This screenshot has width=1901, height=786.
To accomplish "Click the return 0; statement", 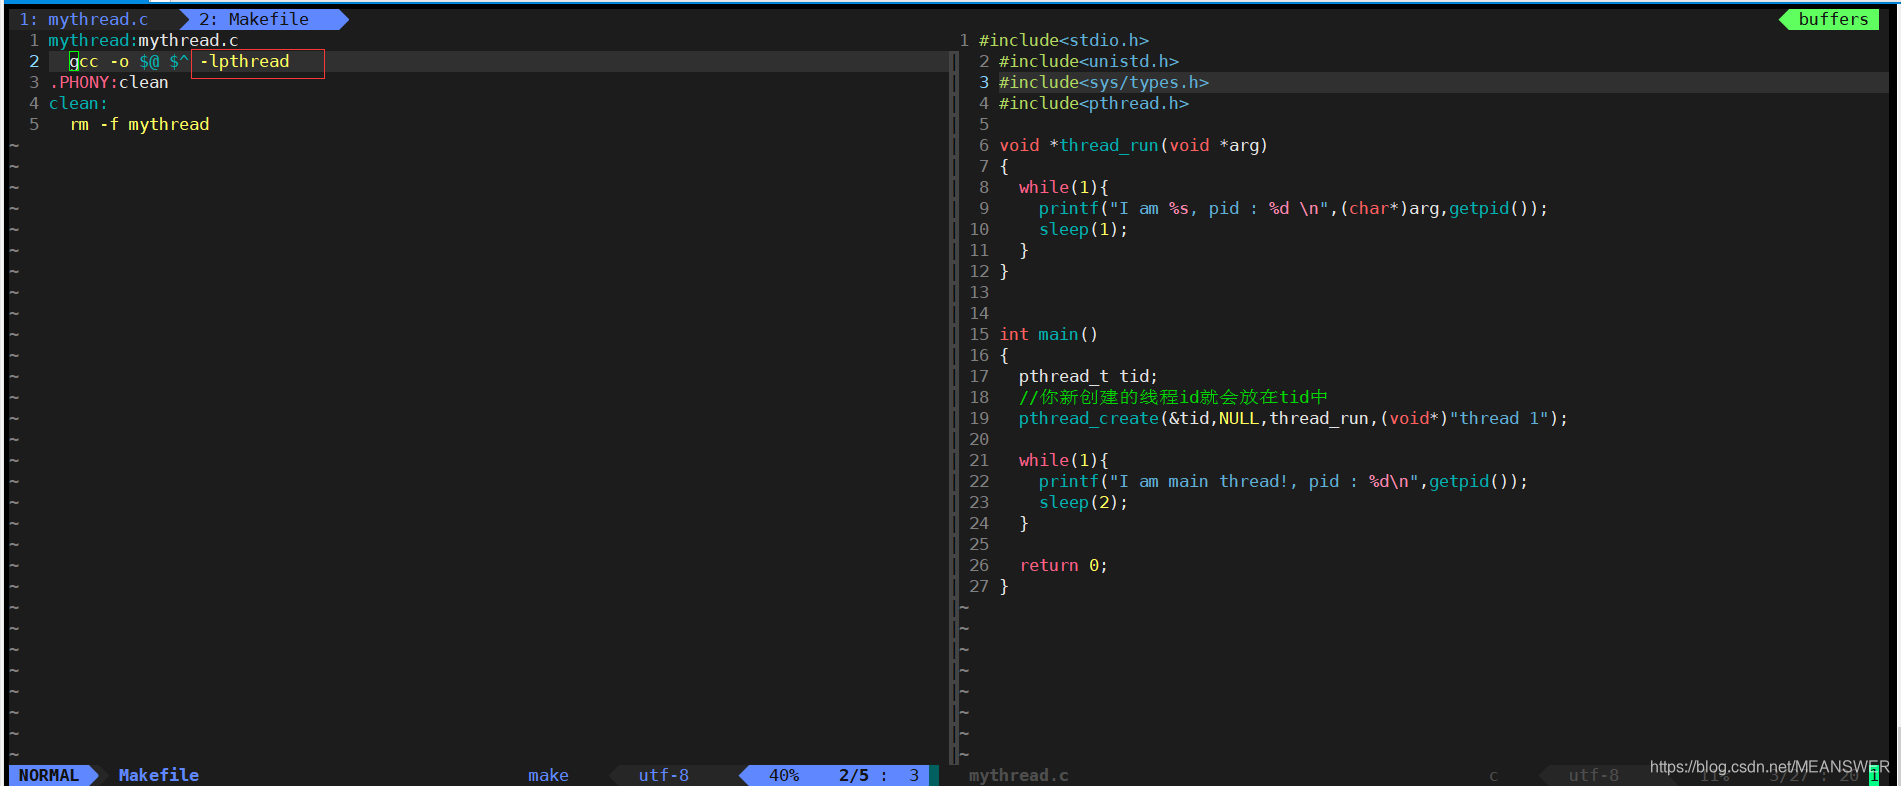I will [x=1063, y=565].
